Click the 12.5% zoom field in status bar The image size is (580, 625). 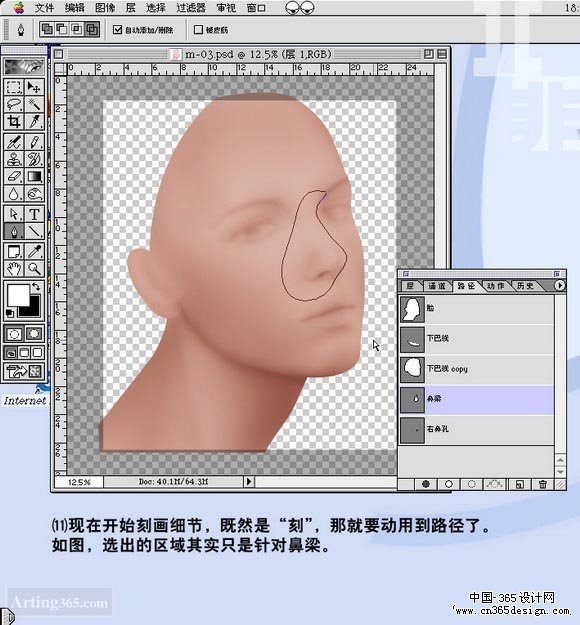point(79,482)
